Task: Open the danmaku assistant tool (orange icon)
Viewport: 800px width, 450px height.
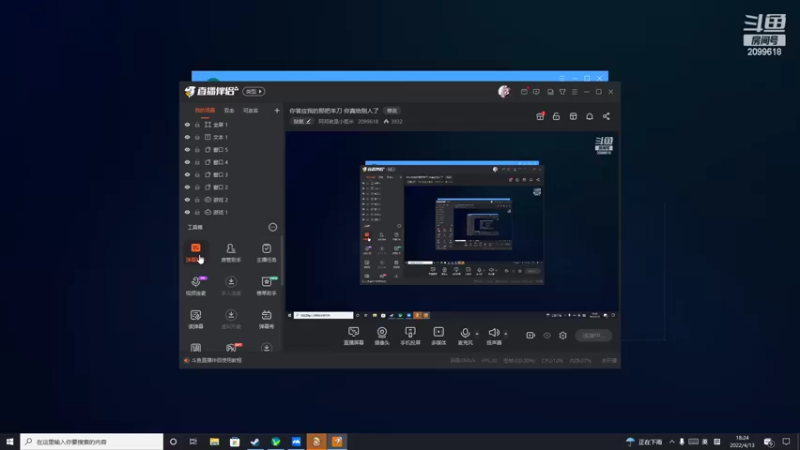Action: click(x=195, y=252)
